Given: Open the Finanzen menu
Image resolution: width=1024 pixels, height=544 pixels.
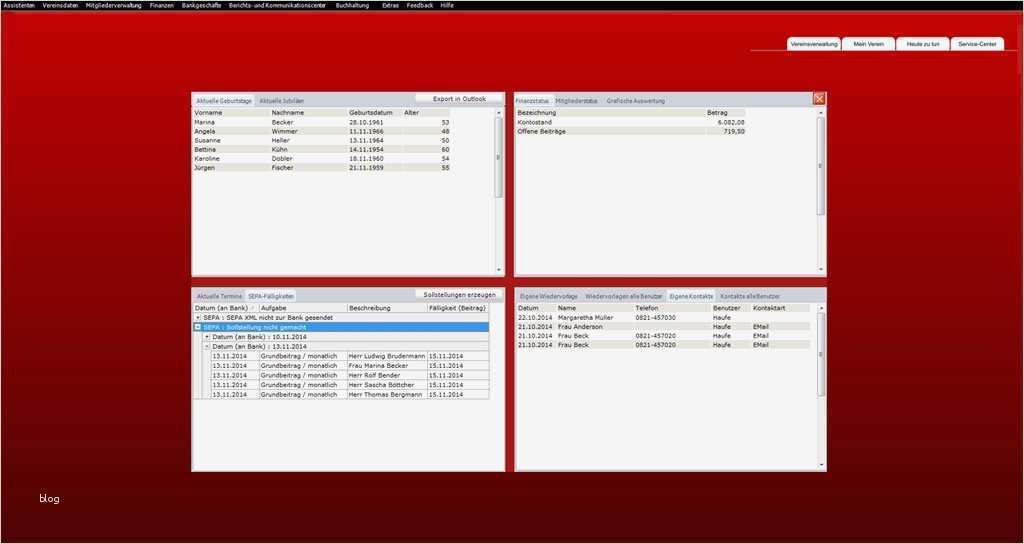Looking at the screenshot, I should [161, 5].
